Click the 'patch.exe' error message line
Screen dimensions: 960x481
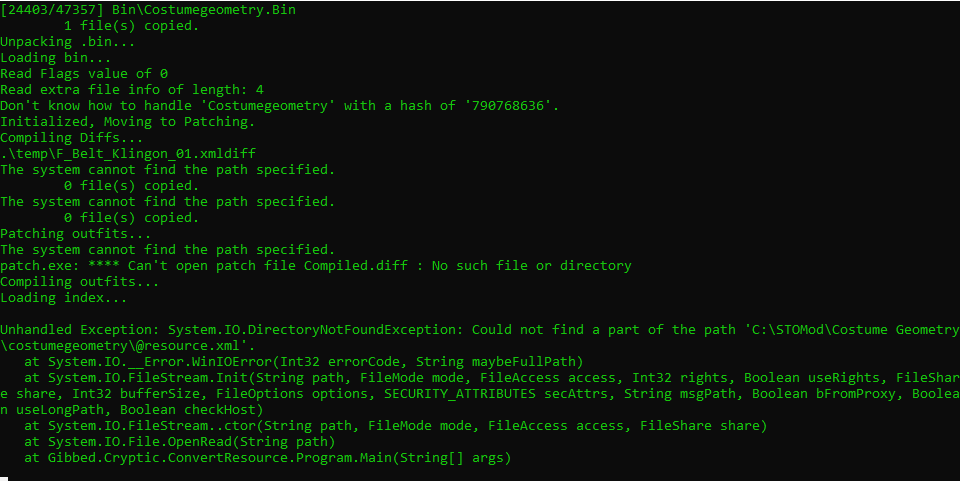315,265
